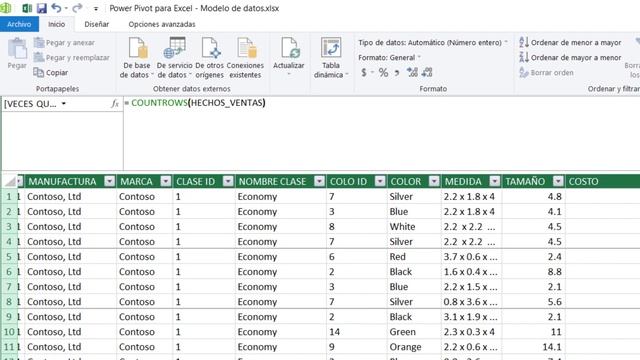Select row header 5
Image resolution: width=640 pixels, height=360 pixels.
point(9,257)
